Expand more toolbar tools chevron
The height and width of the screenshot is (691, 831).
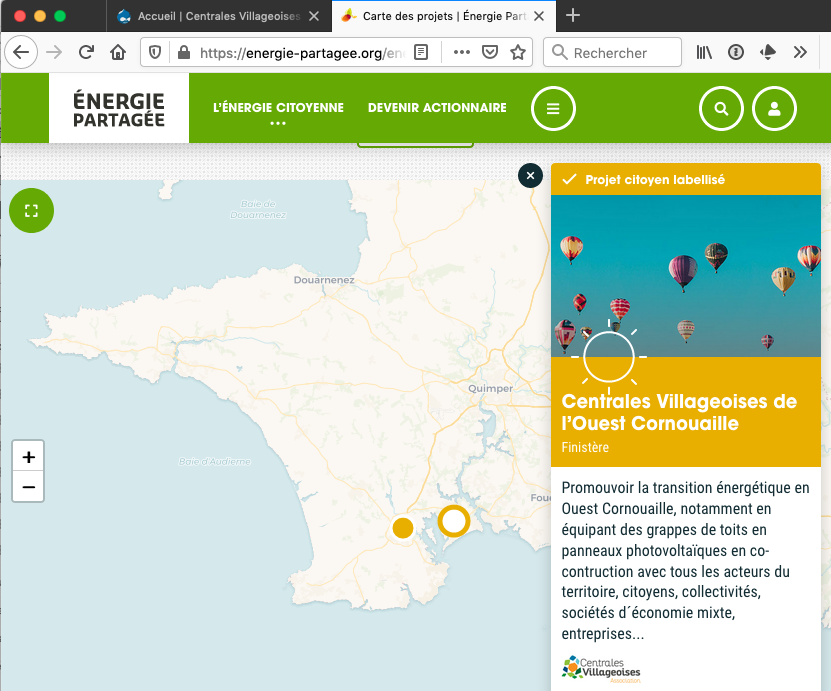point(800,52)
